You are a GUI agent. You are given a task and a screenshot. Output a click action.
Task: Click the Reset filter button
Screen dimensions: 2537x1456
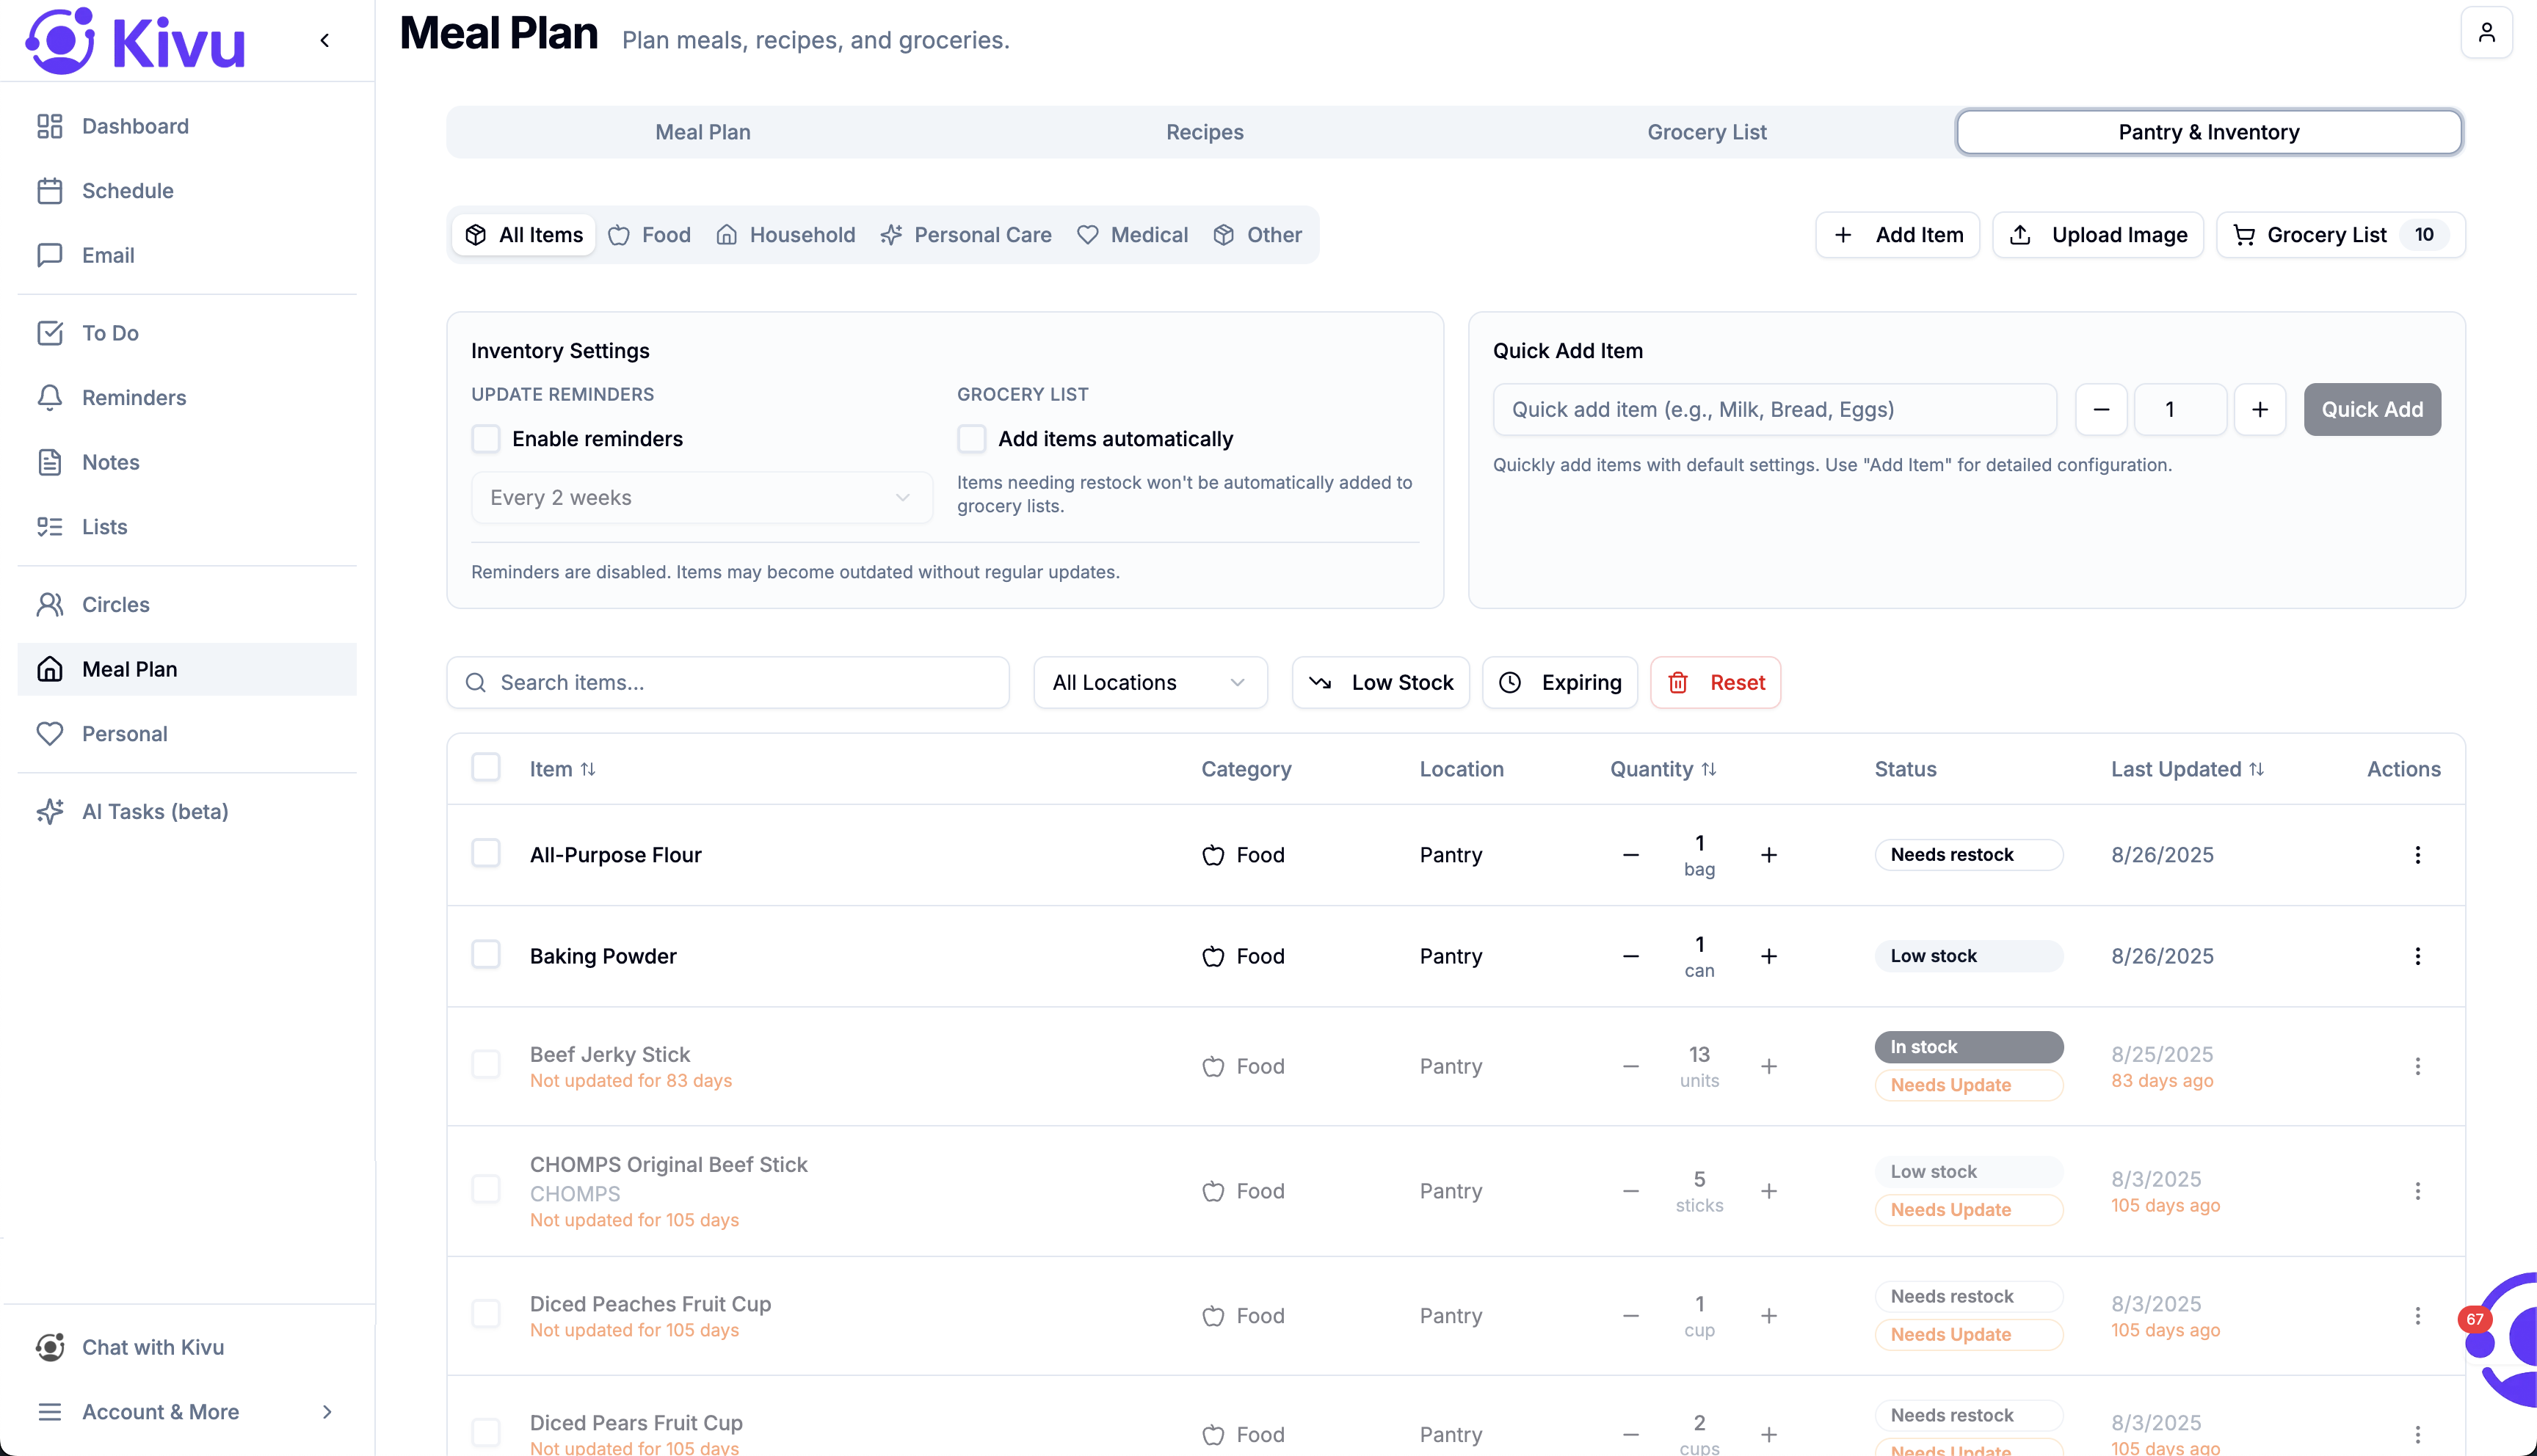(1715, 682)
